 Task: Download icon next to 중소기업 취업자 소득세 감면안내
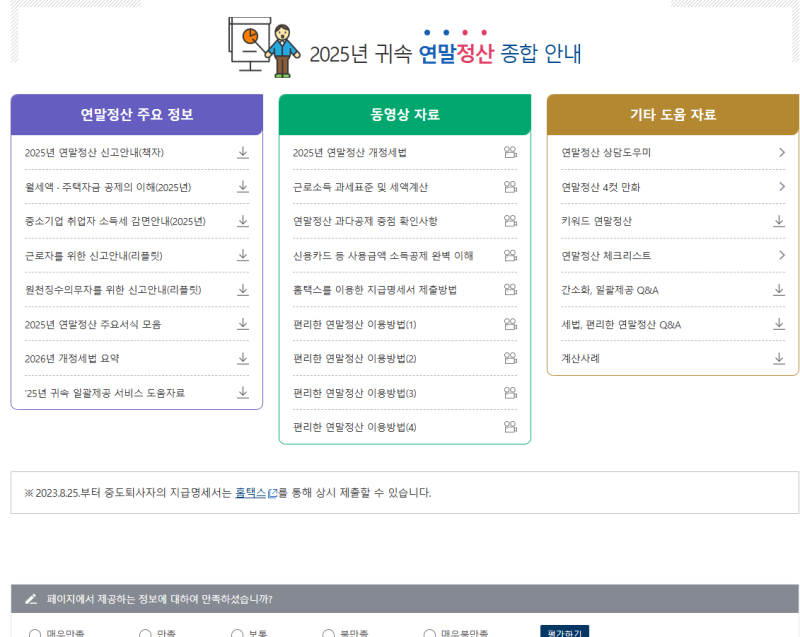[x=243, y=221]
